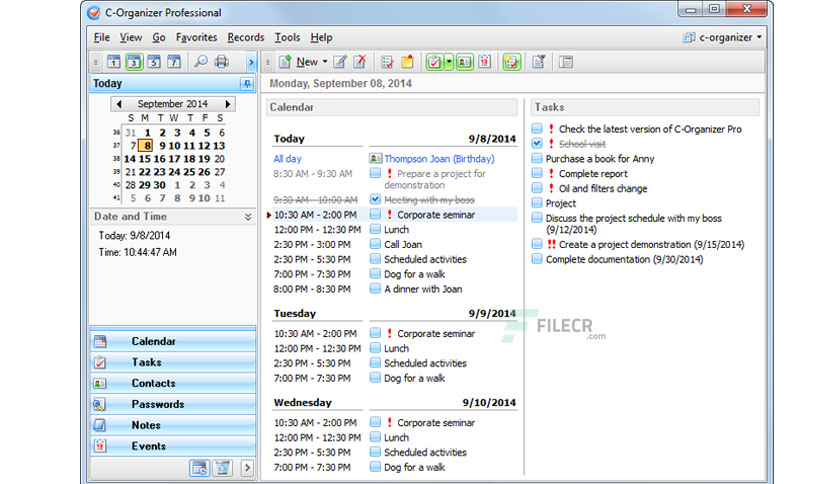Open the search magnifier tool

coord(201,62)
